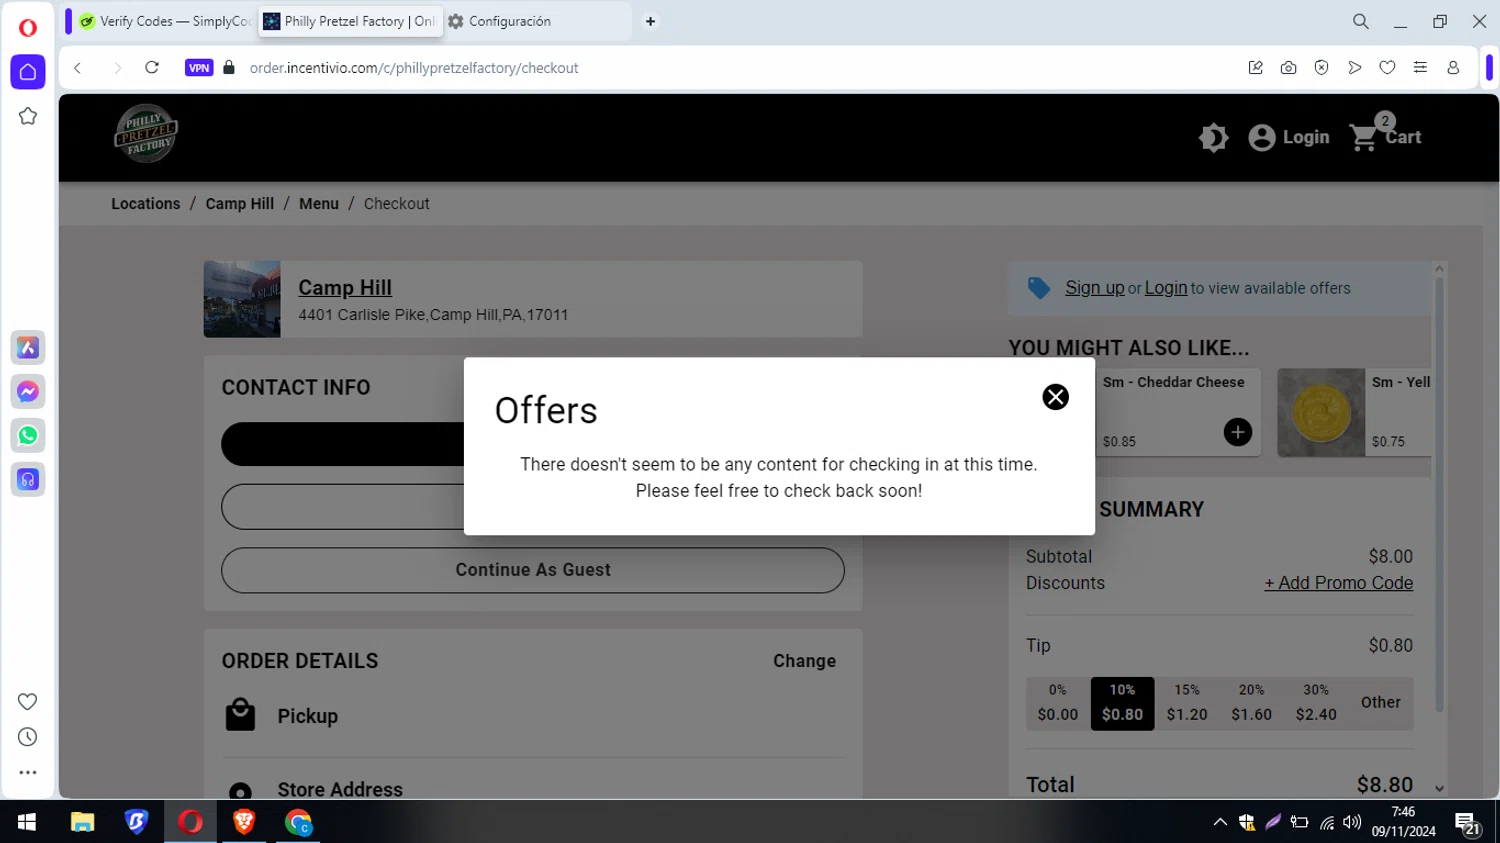
Task: Go to Locations breadcrumb
Action: click(146, 204)
